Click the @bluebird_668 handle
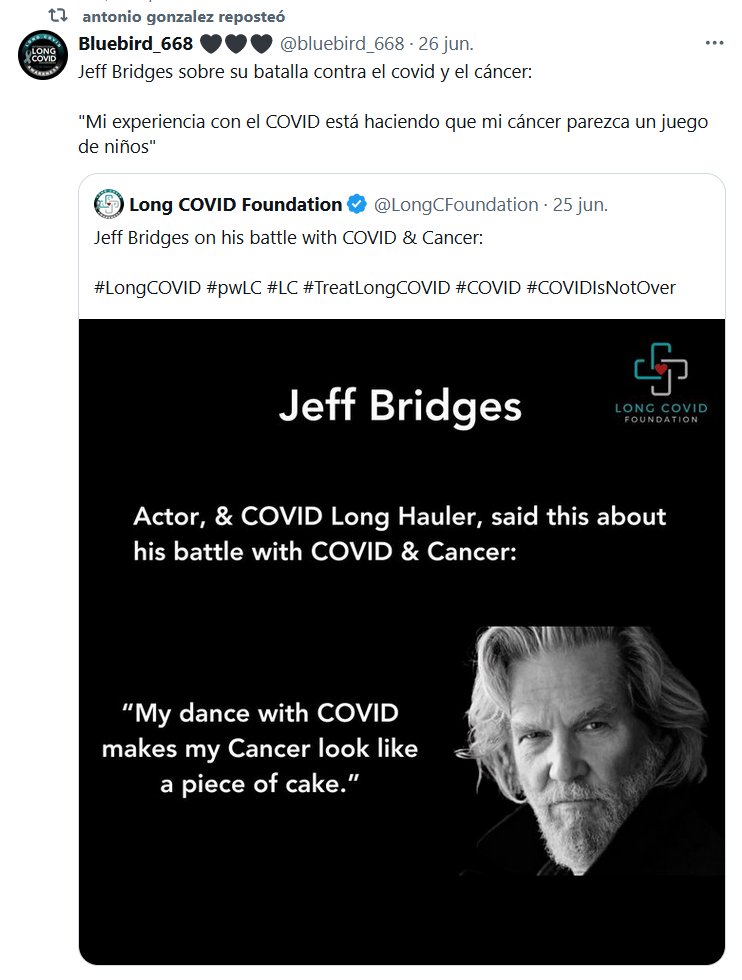 (x=342, y=44)
